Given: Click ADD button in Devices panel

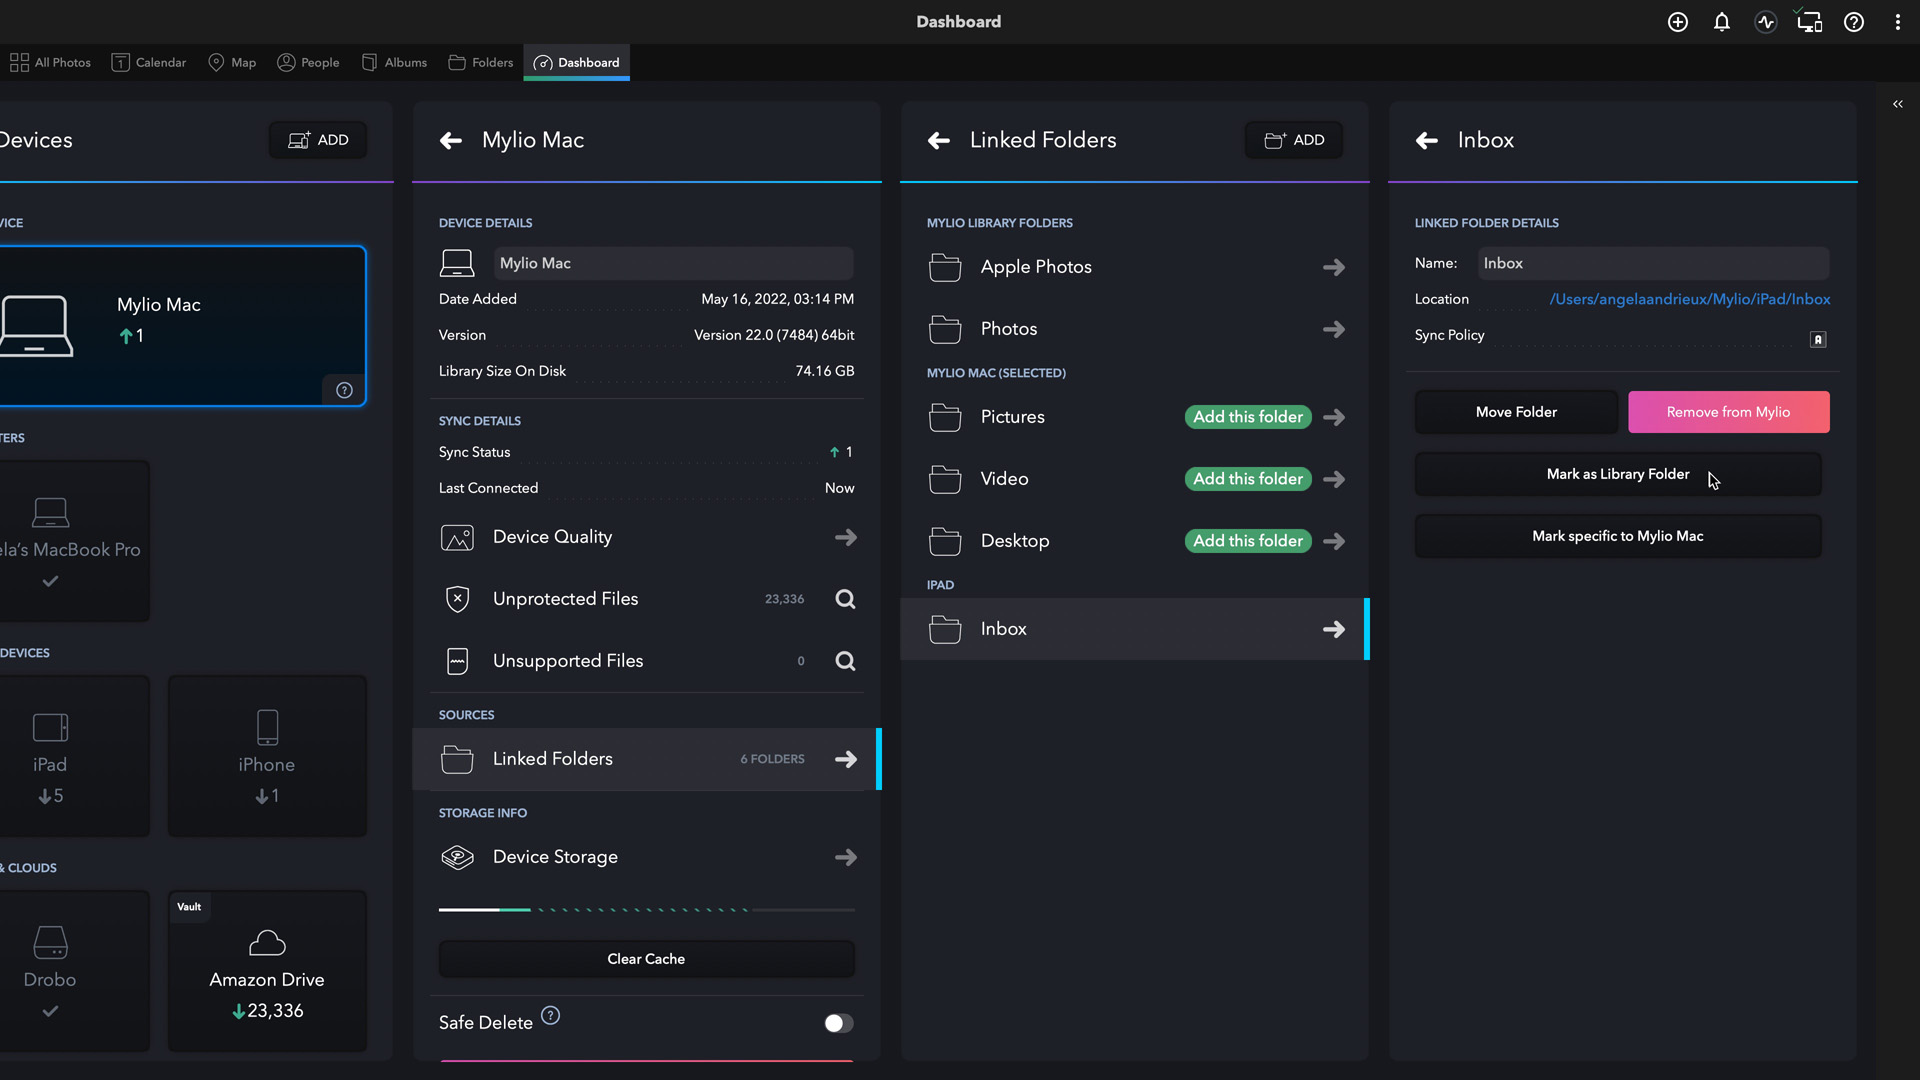Looking at the screenshot, I should coord(318,140).
